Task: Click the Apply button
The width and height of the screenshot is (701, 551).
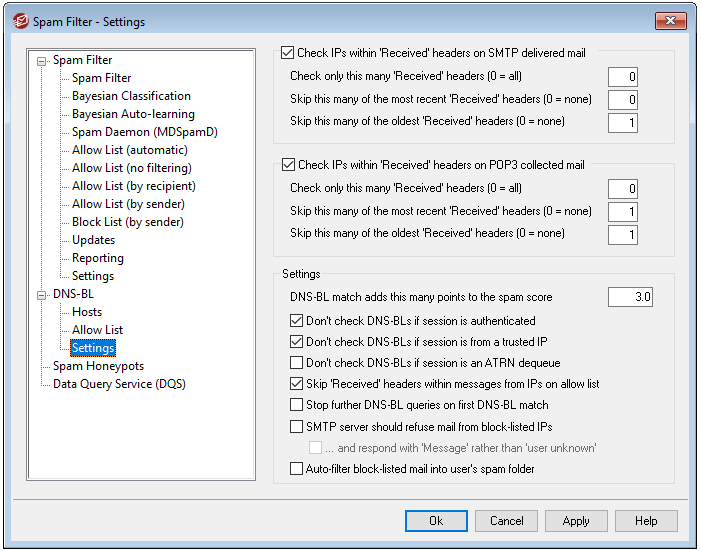Action: click(x=576, y=521)
